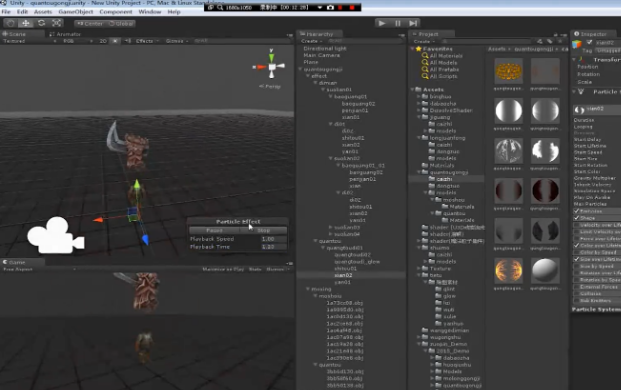Select the orange flame sphere material thumbnail
Image resolution: width=621 pixels, height=390 pixels.
coord(509,270)
